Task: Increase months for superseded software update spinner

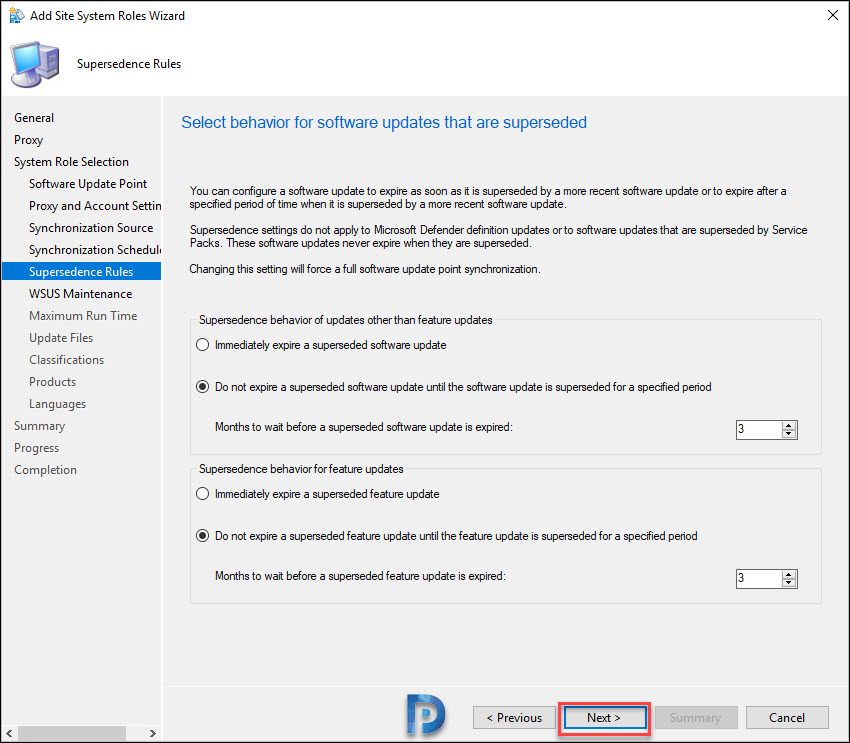Action: point(789,425)
